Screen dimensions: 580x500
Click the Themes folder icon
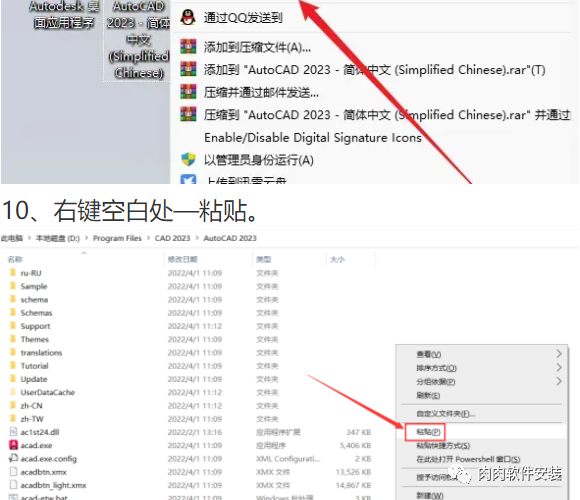click(x=13, y=339)
